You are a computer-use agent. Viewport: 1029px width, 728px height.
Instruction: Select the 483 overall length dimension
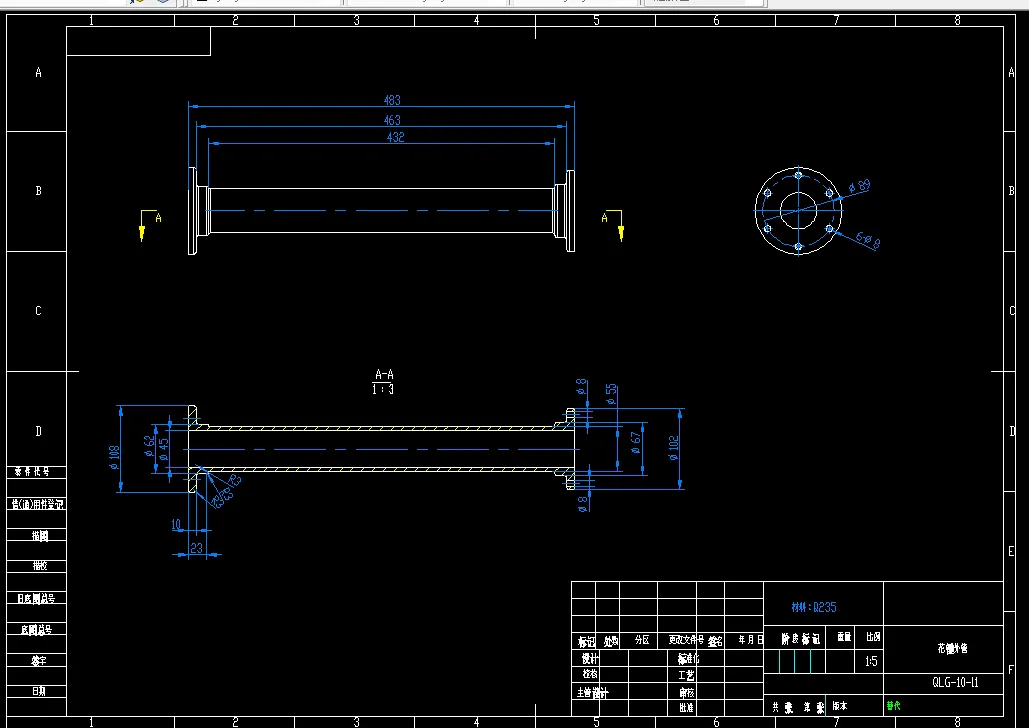pyautogui.click(x=392, y=100)
